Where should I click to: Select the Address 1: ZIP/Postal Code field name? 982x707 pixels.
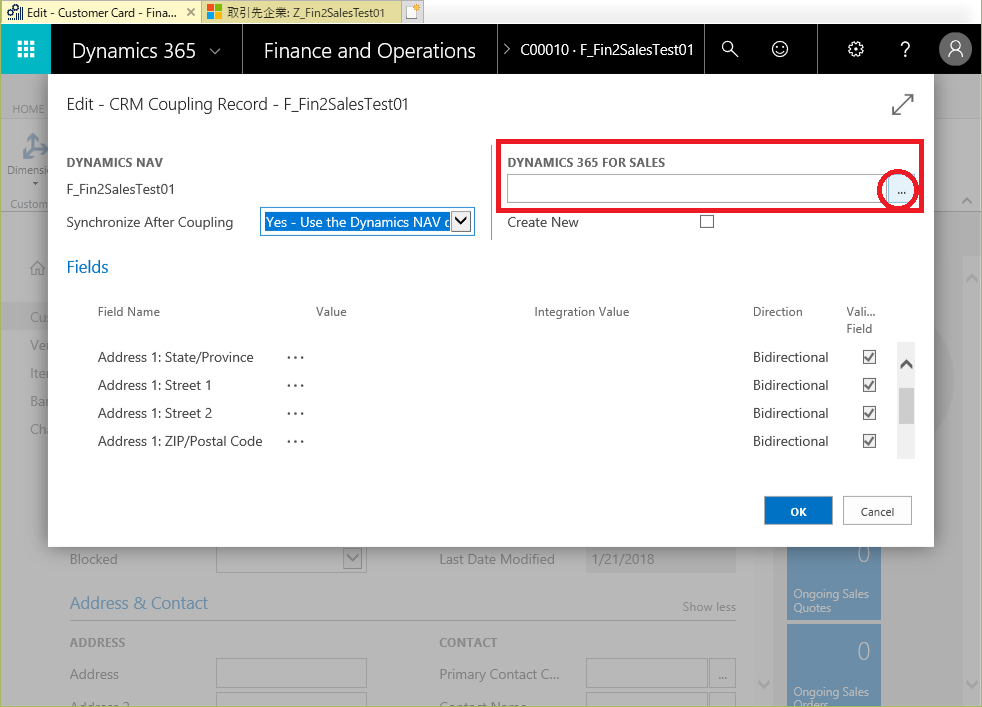[180, 441]
